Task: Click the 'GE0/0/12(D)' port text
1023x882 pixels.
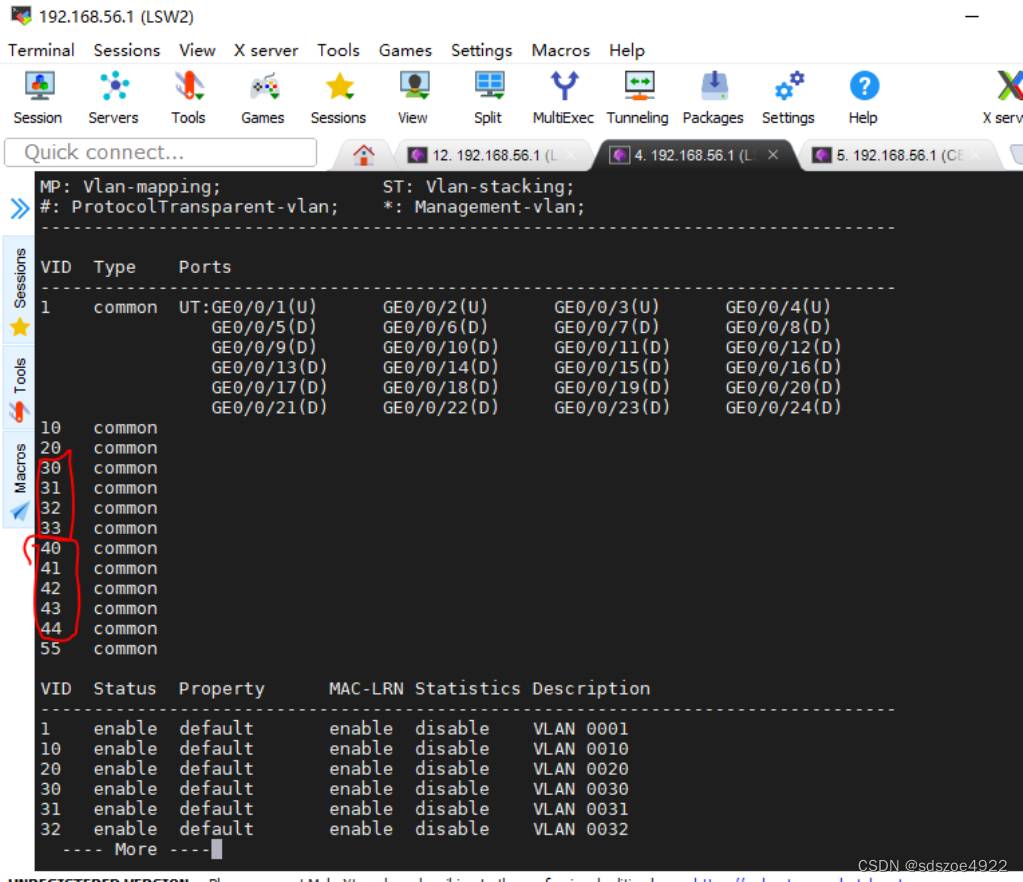Action: (x=784, y=347)
